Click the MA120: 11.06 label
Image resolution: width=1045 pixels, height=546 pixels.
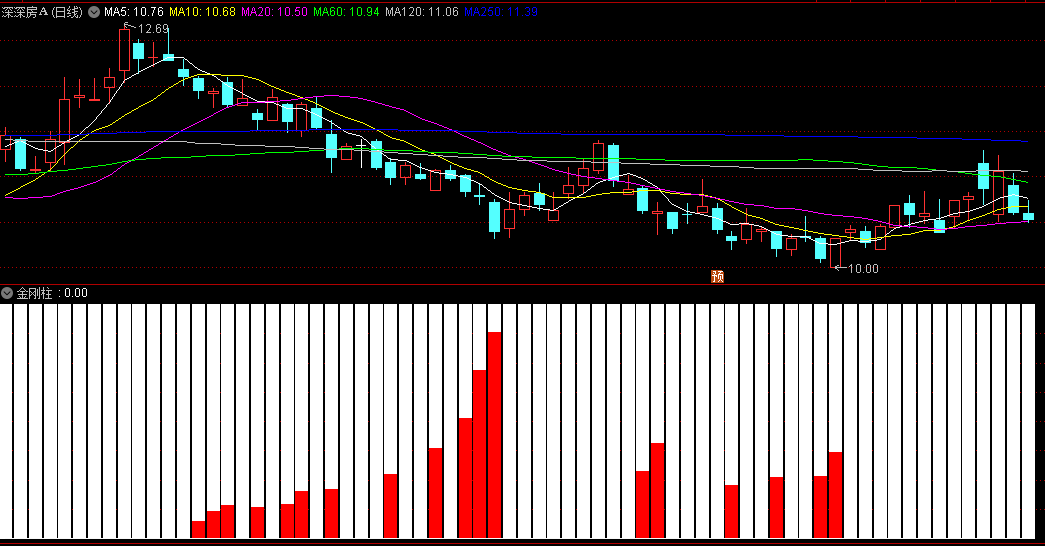point(422,12)
